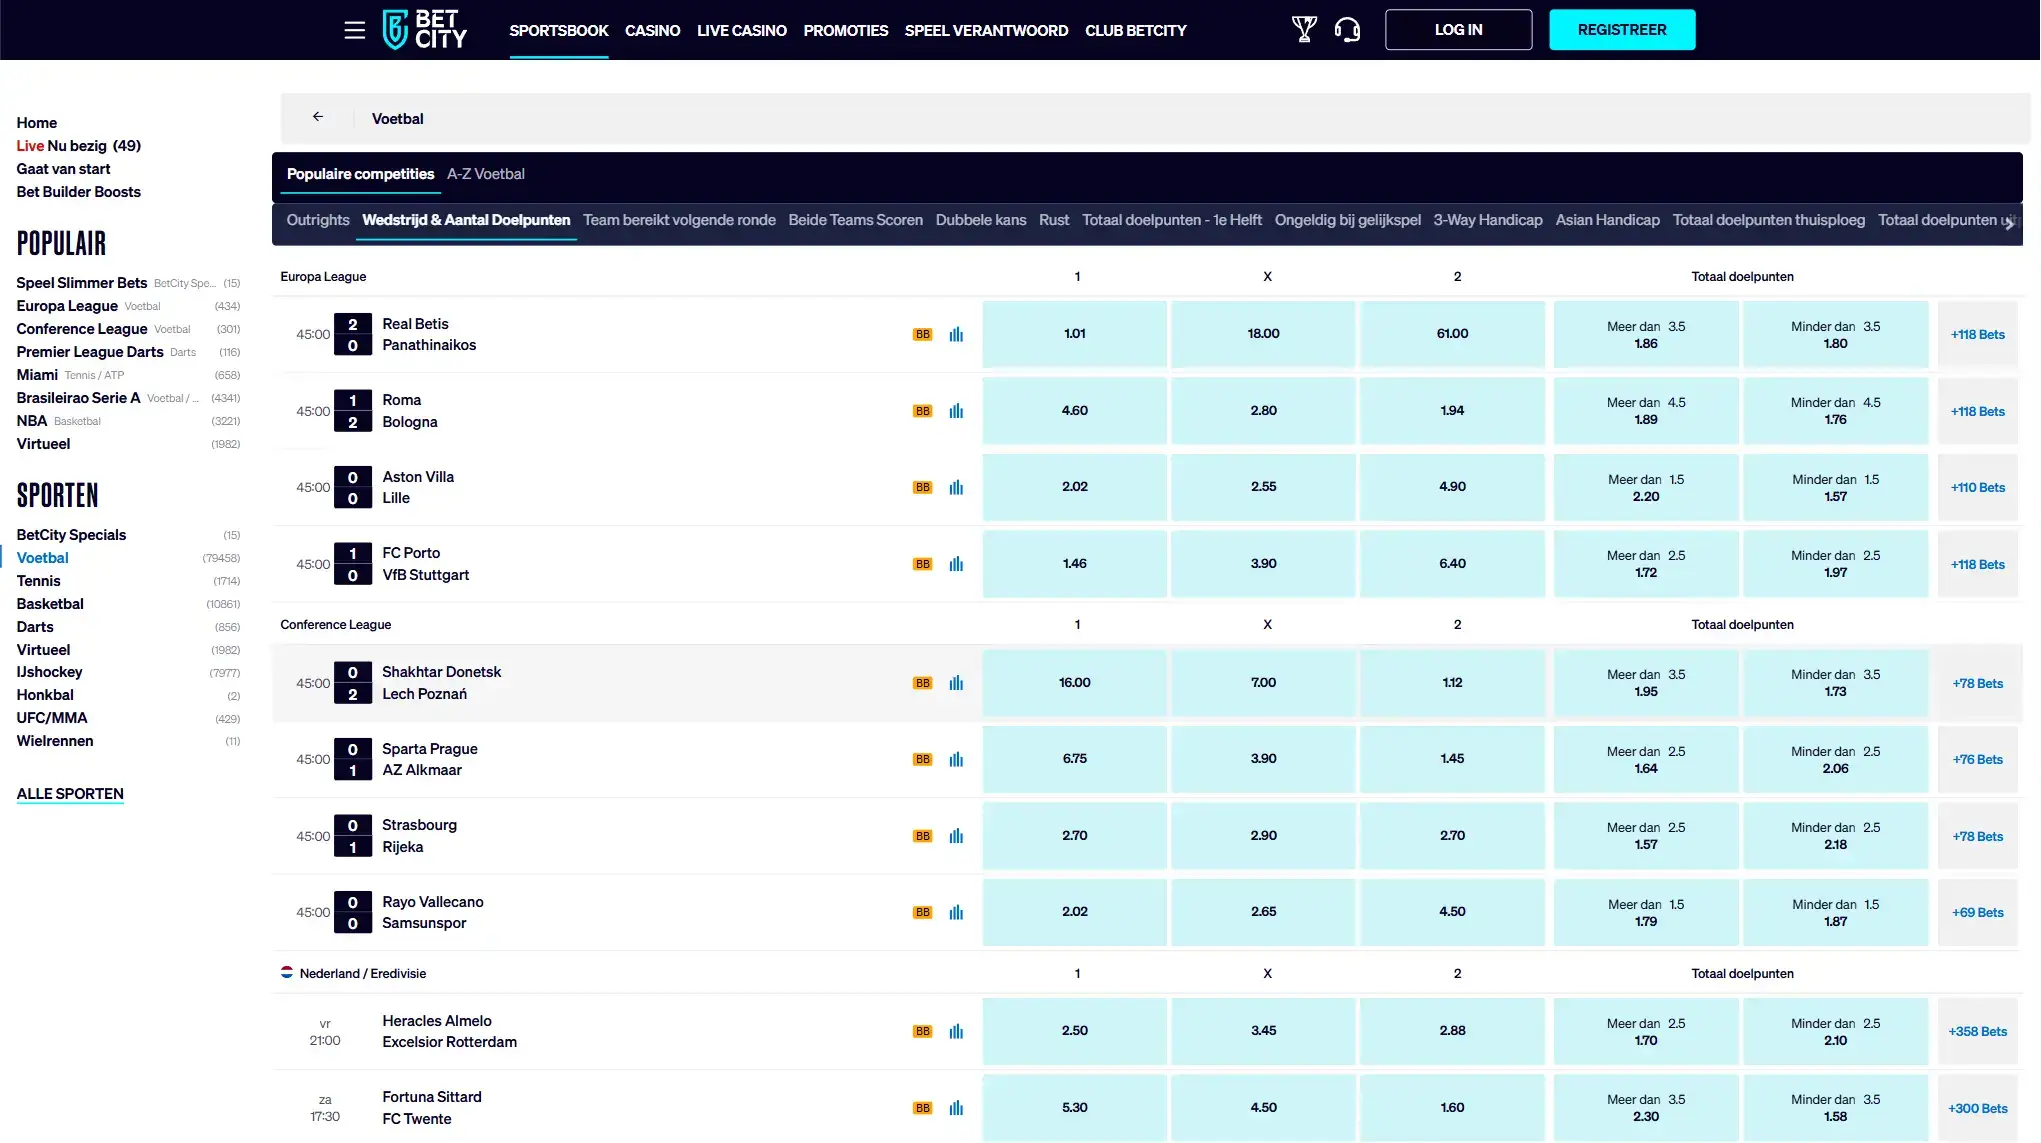Open Bet Builder badge for Roma vs Bologna
This screenshot has width=2041, height=1143.
click(922, 411)
